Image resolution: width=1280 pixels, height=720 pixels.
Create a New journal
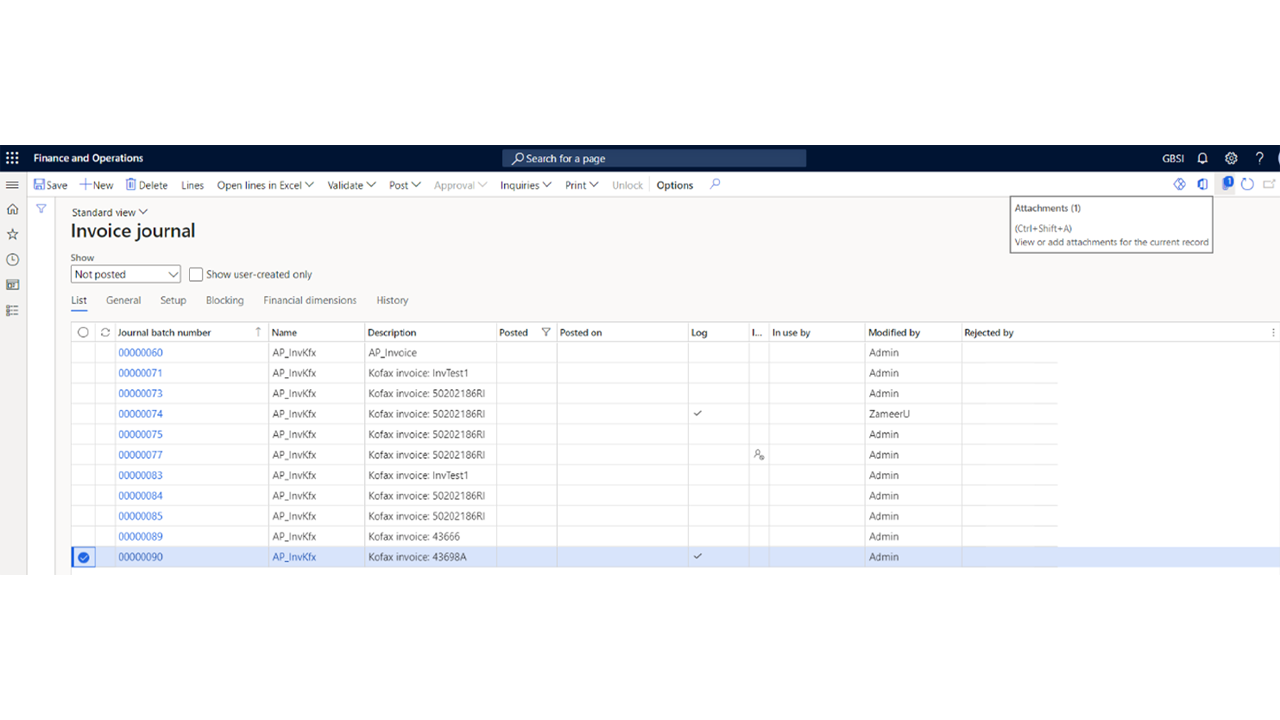[97, 185]
